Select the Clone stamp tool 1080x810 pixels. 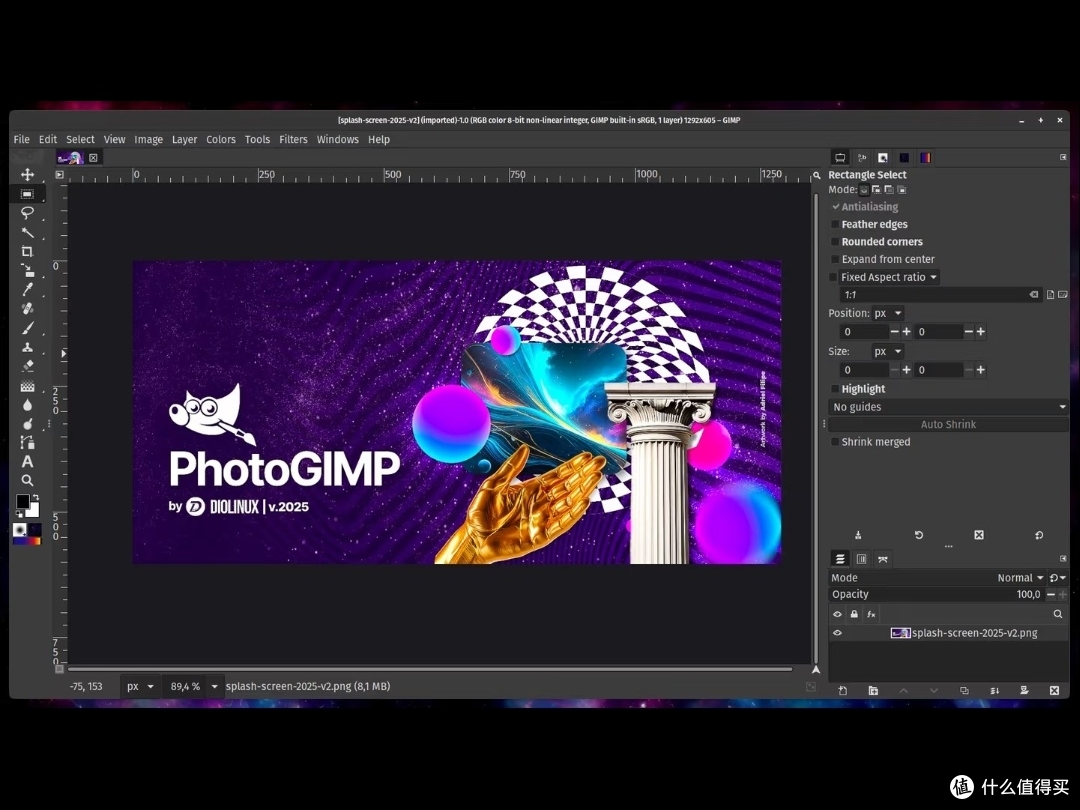tap(28, 347)
